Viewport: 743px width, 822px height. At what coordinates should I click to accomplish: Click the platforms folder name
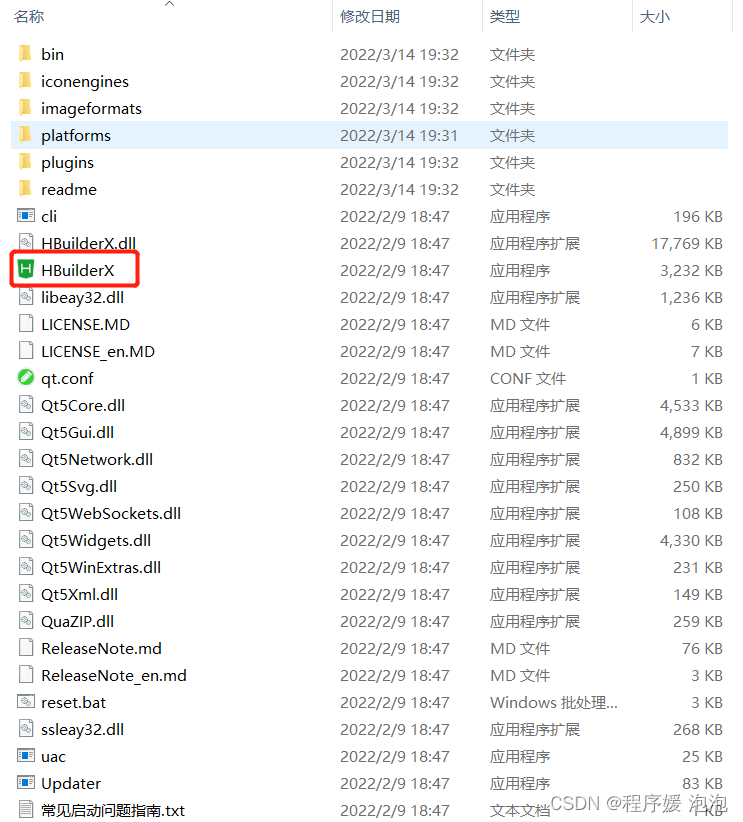[76, 135]
